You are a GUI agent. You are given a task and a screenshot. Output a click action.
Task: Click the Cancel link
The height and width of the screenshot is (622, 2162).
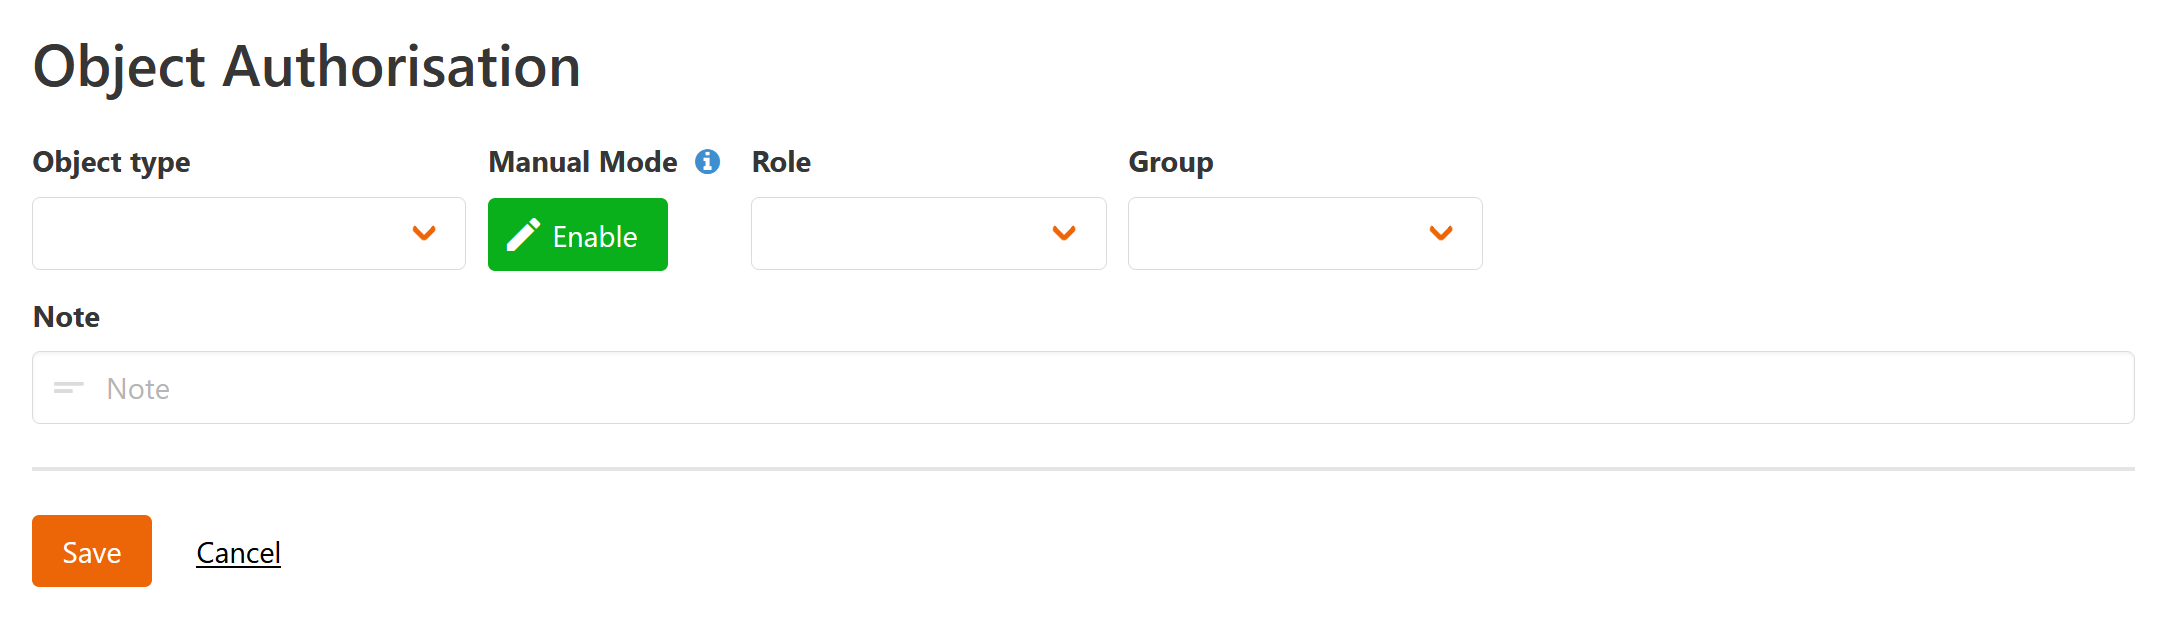pos(238,553)
